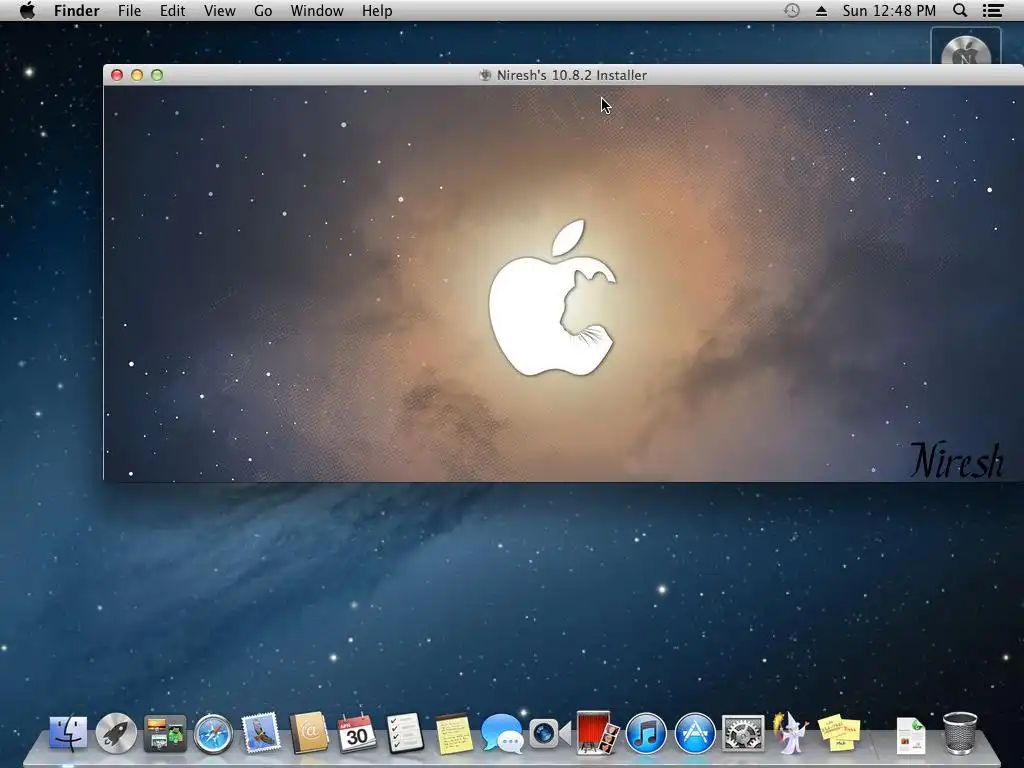Image resolution: width=1024 pixels, height=768 pixels.
Task: Open Launchpad from the Dock
Action: (116, 733)
